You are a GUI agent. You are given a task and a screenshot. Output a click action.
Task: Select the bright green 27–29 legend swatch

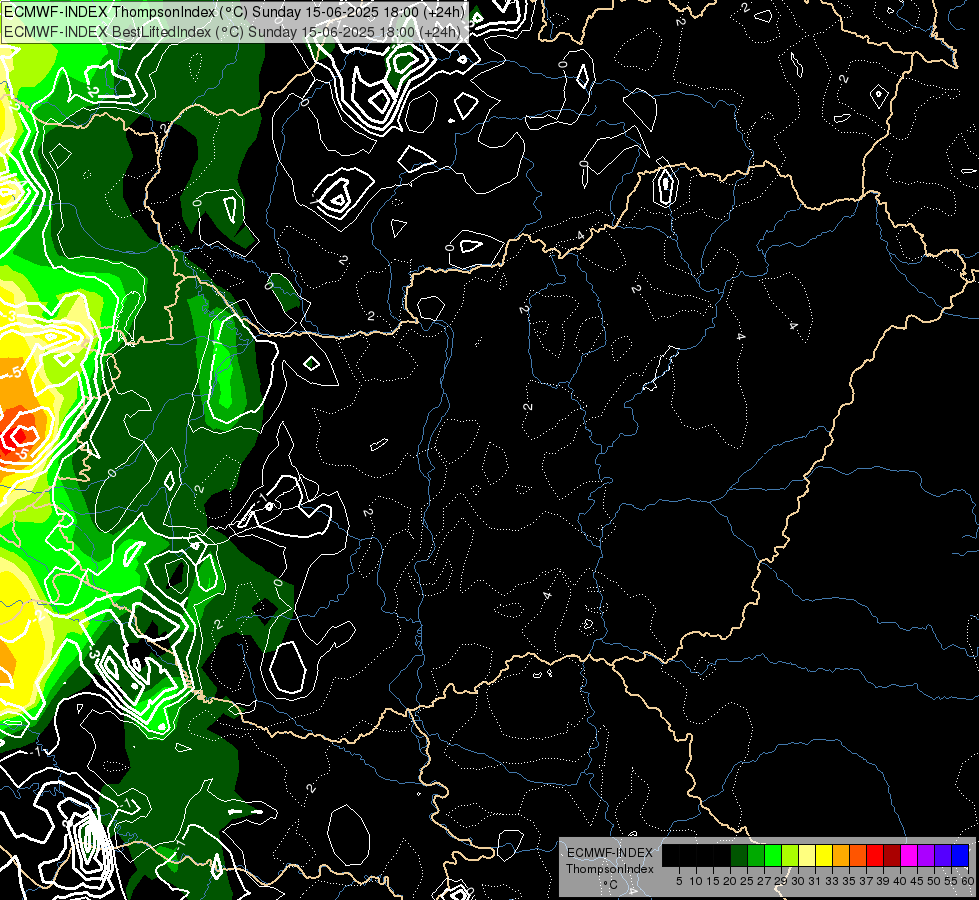point(773,855)
